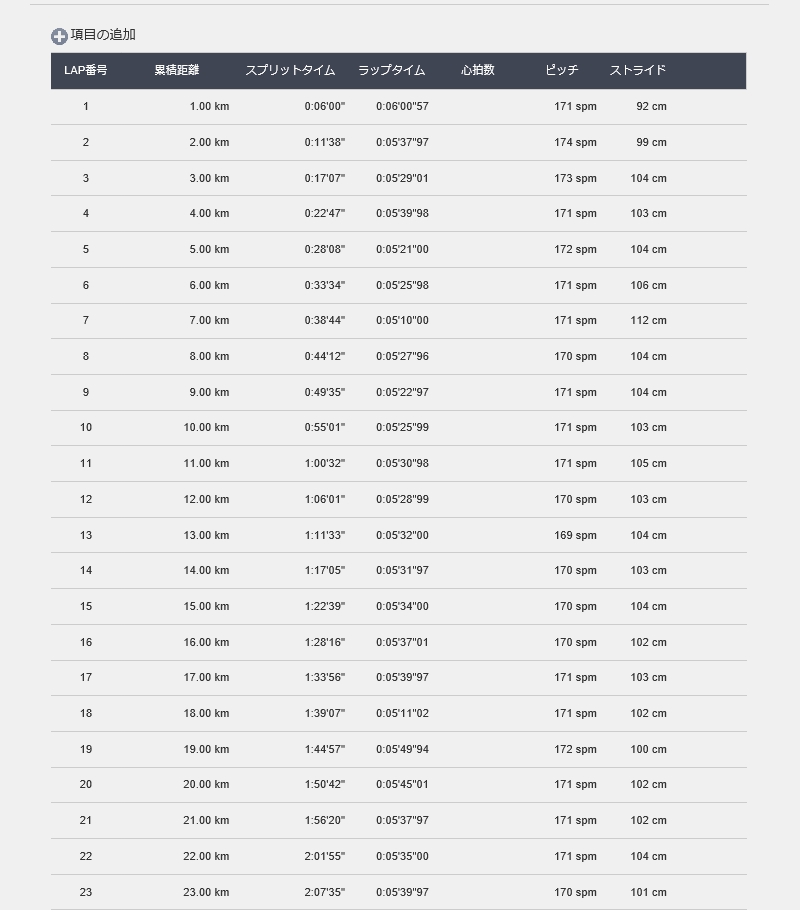Select lap 13 pitch value 169 spm

pos(575,535)
